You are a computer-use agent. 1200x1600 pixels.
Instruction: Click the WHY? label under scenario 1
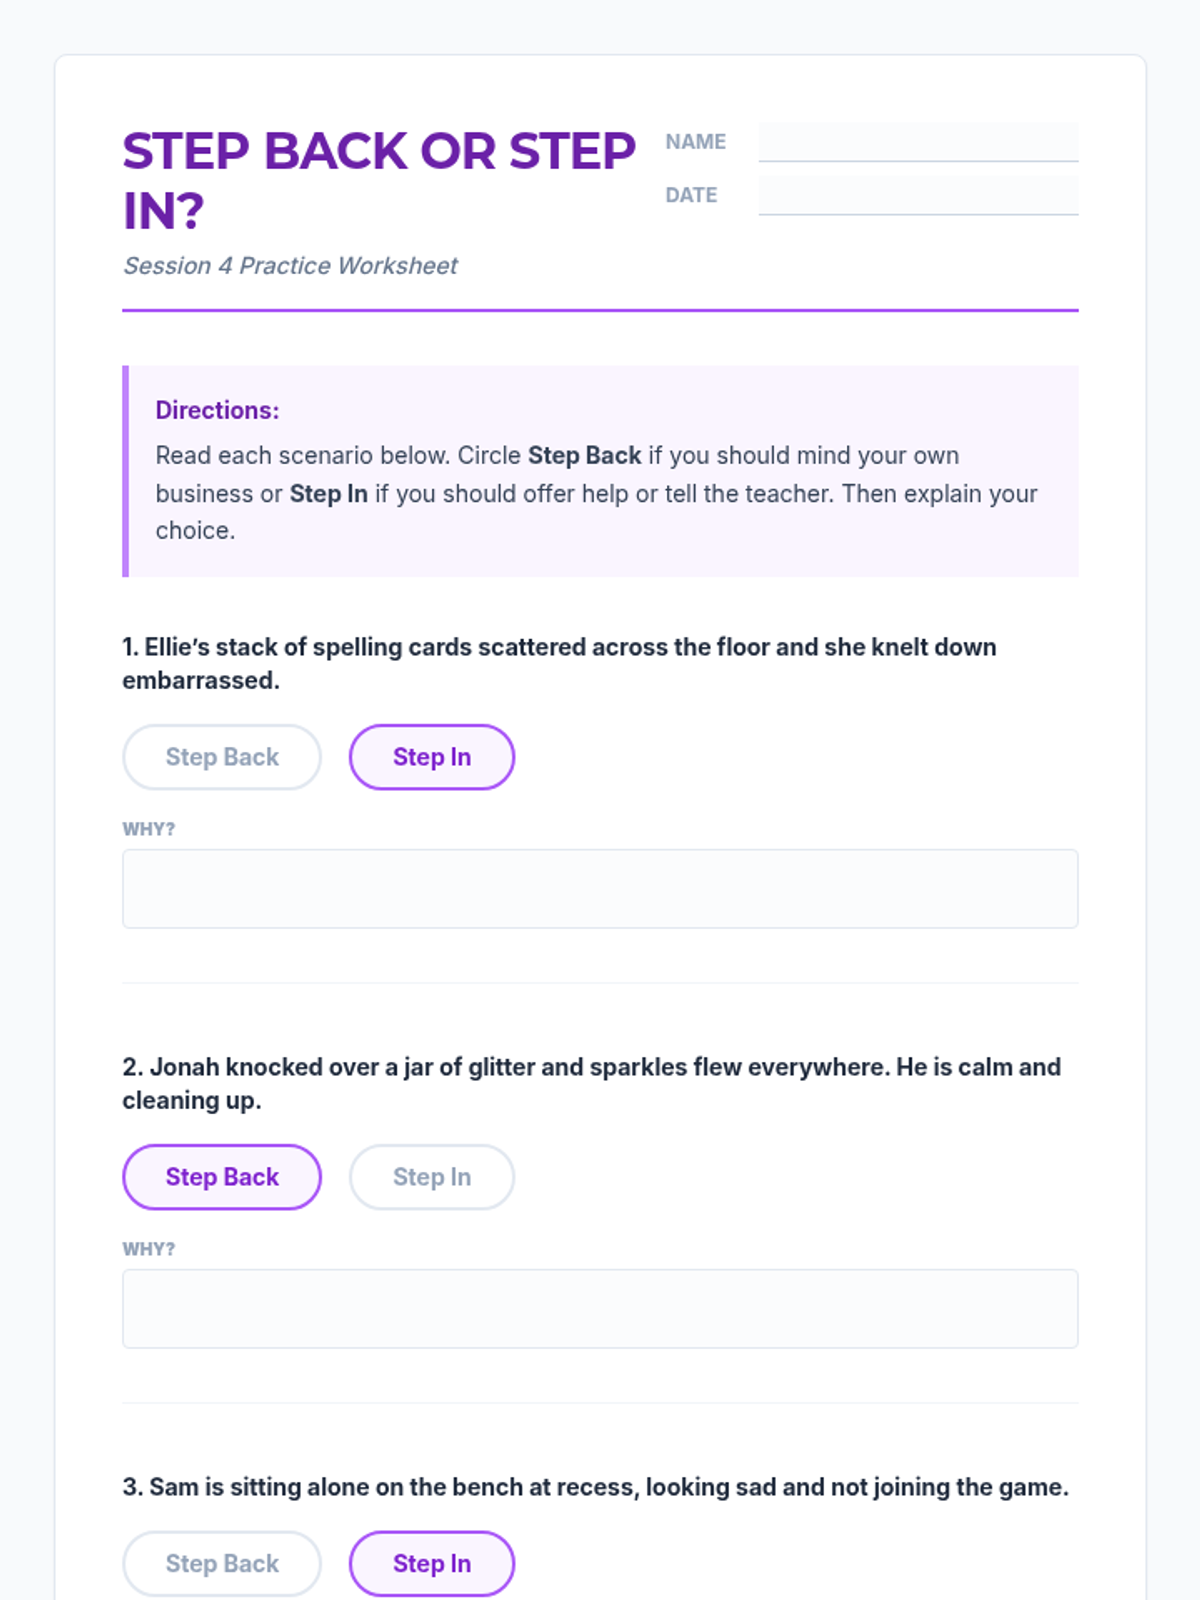[149, 829]
